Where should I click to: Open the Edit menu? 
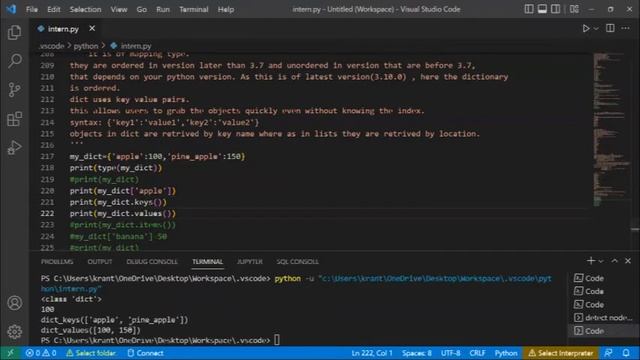pyautogui.click(x=53, y=9)
